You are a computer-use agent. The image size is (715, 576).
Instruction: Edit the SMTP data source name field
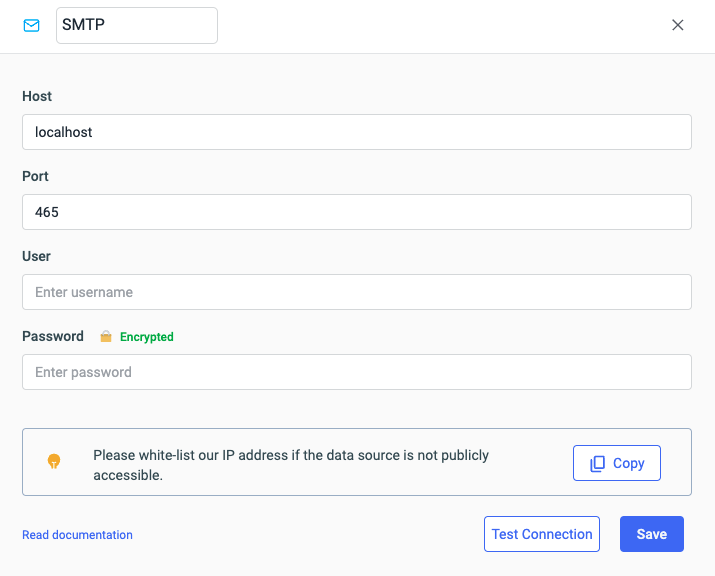pos(137,26)
